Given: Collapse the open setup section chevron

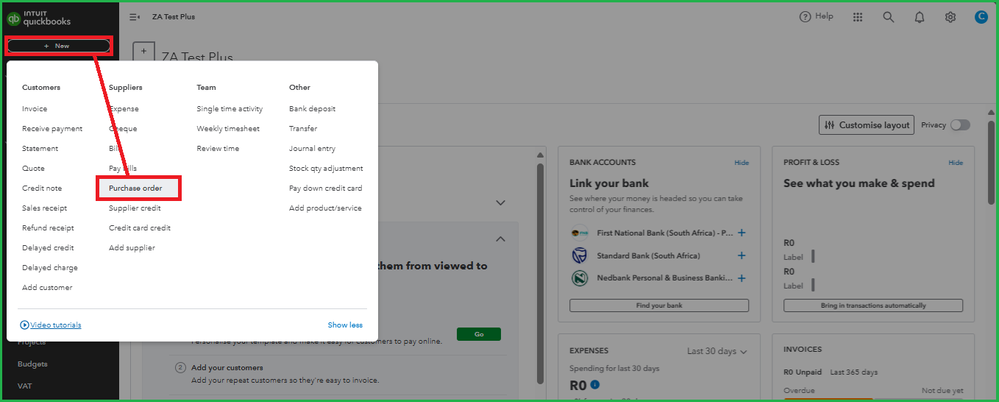Looking at the screenshot, I should (x=501, y=239).
